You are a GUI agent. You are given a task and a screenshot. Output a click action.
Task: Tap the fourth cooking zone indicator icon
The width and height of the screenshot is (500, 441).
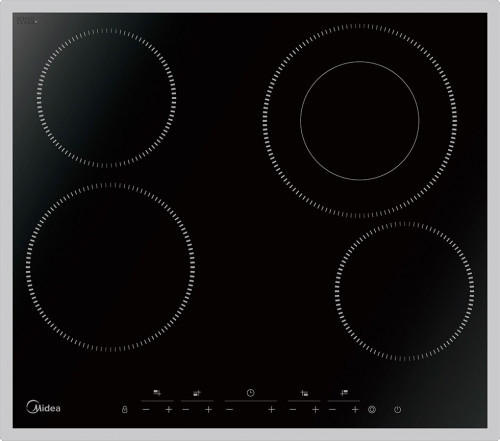[x=344, y=393]
